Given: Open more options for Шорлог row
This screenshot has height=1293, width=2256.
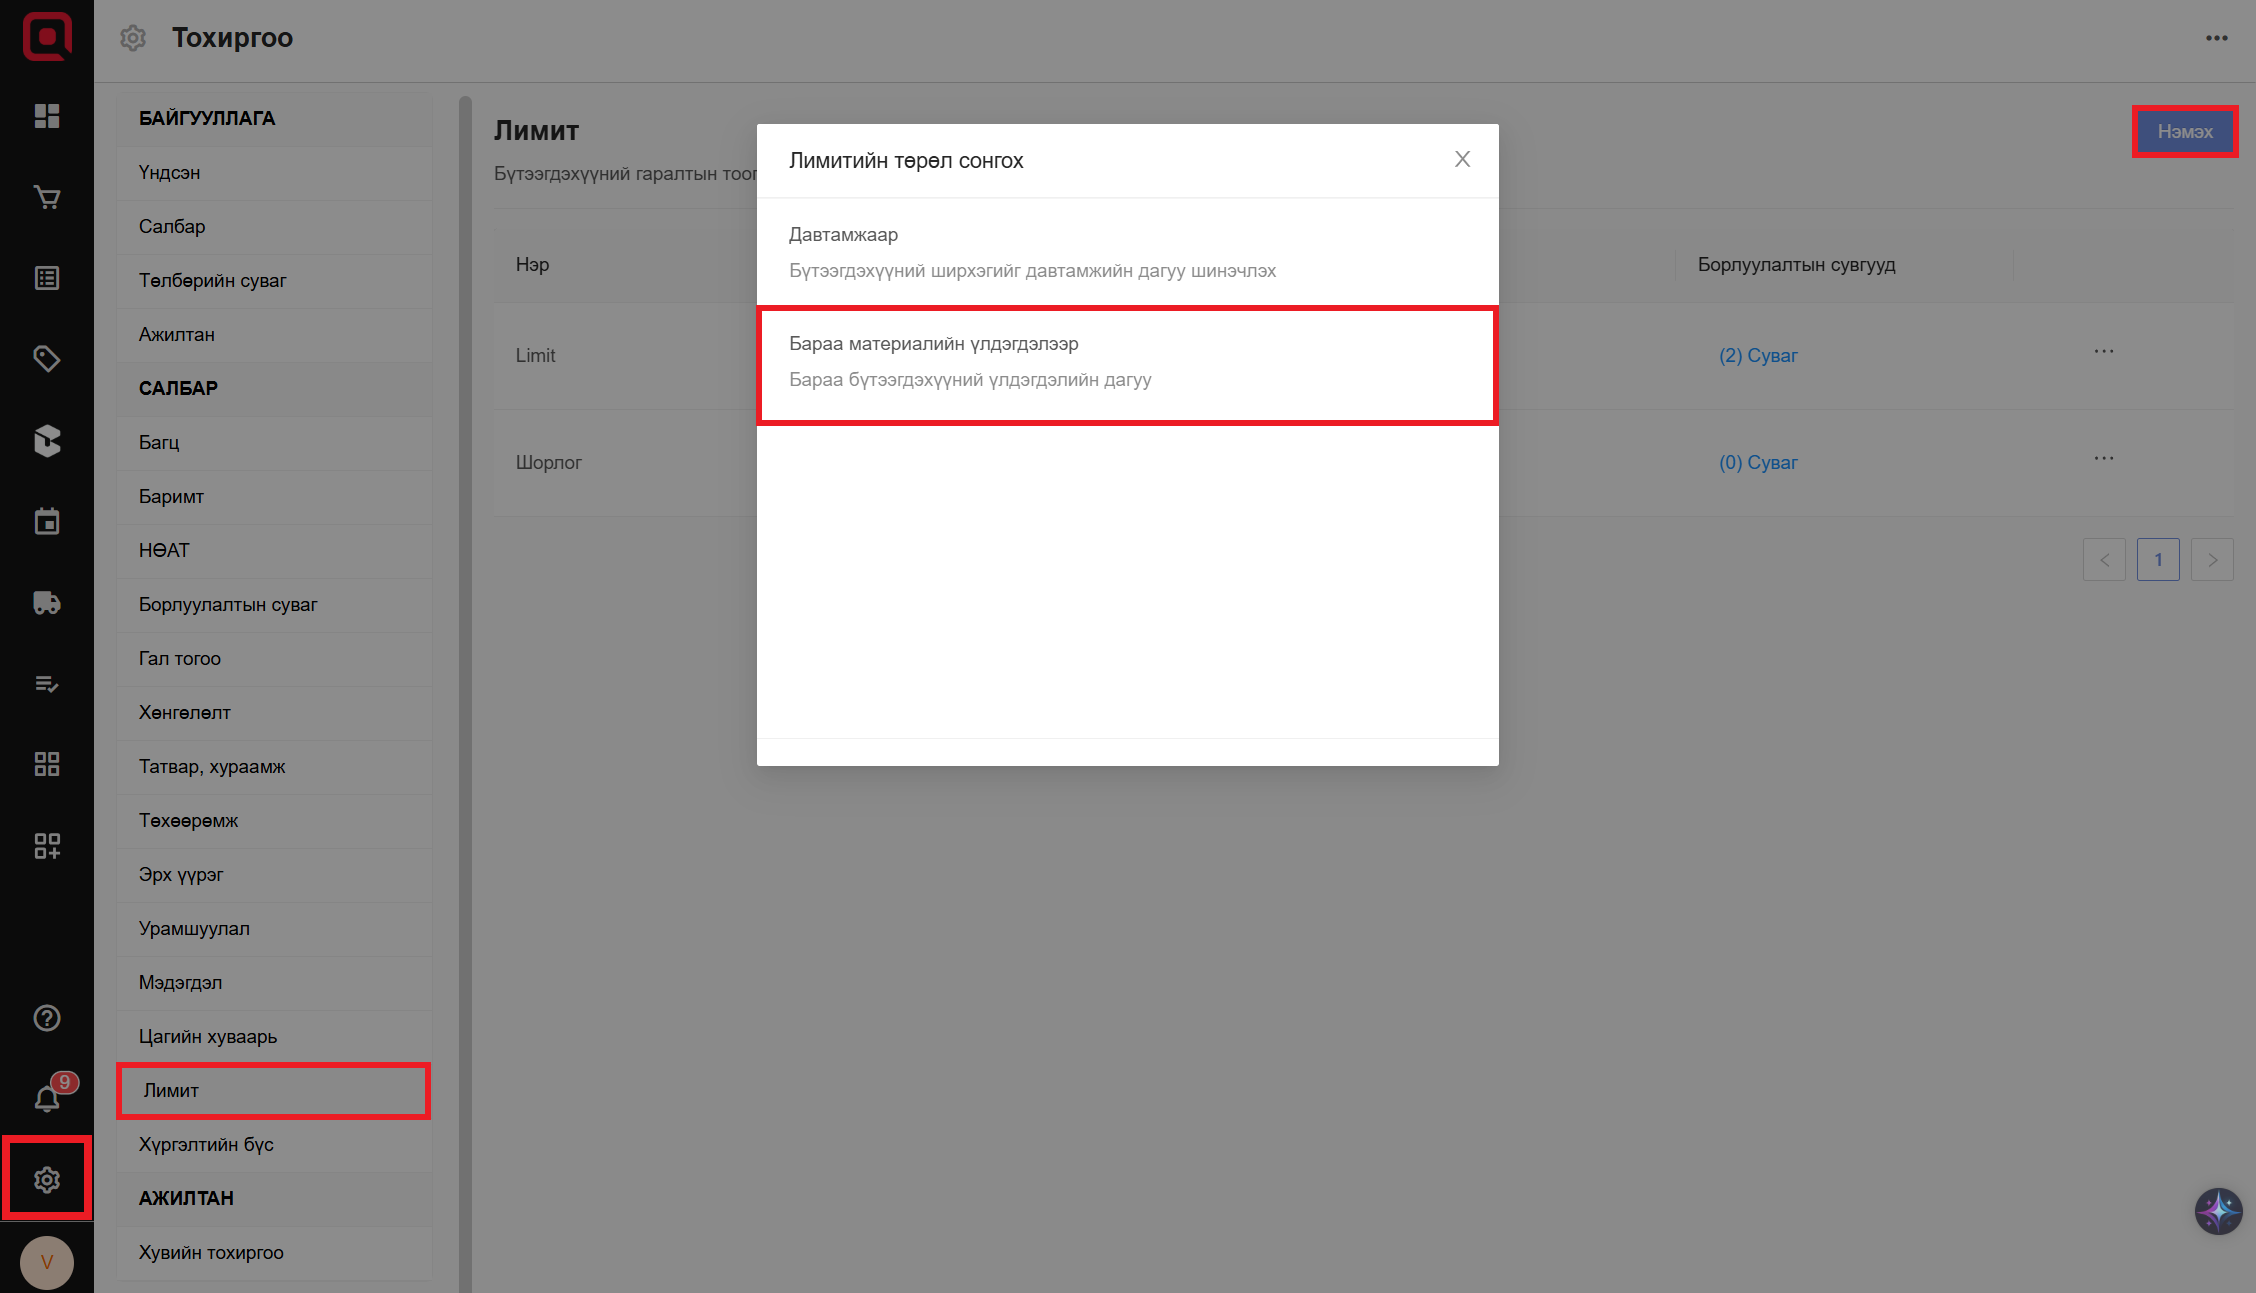Looking at the screenshot, I should coord(2104,459).
